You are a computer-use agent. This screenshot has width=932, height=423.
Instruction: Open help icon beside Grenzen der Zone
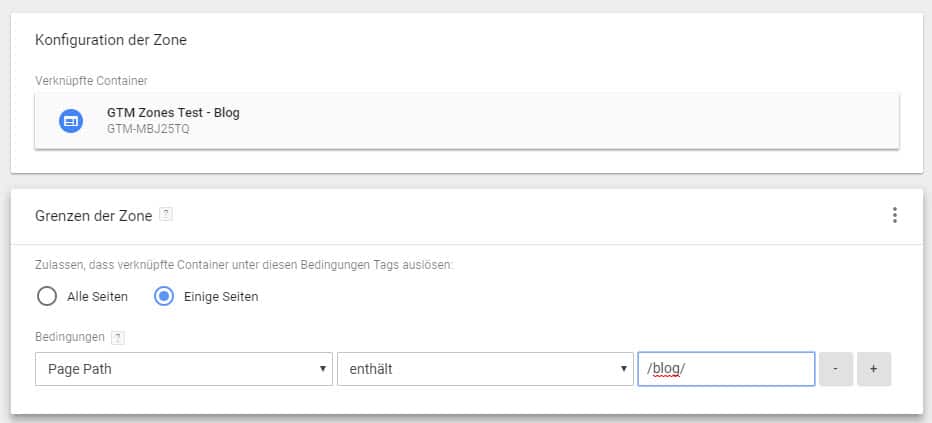[x=166, y=214]
